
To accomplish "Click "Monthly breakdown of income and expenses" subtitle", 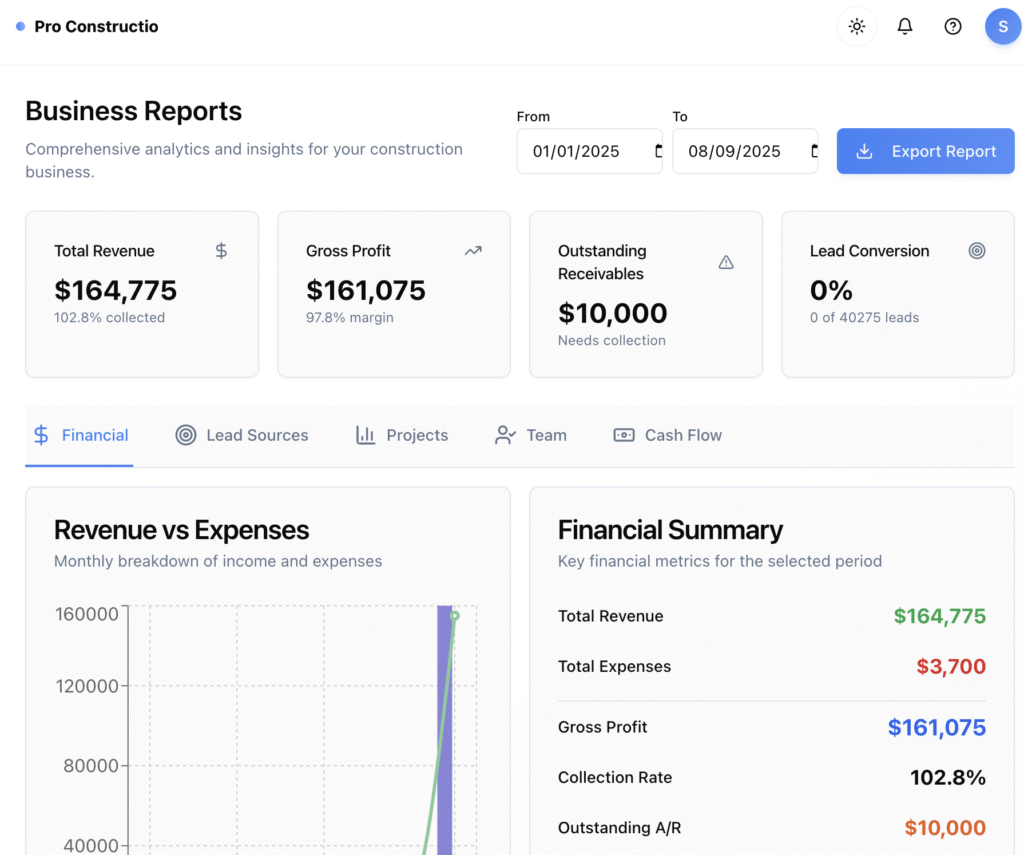I will tap(218, 561).
